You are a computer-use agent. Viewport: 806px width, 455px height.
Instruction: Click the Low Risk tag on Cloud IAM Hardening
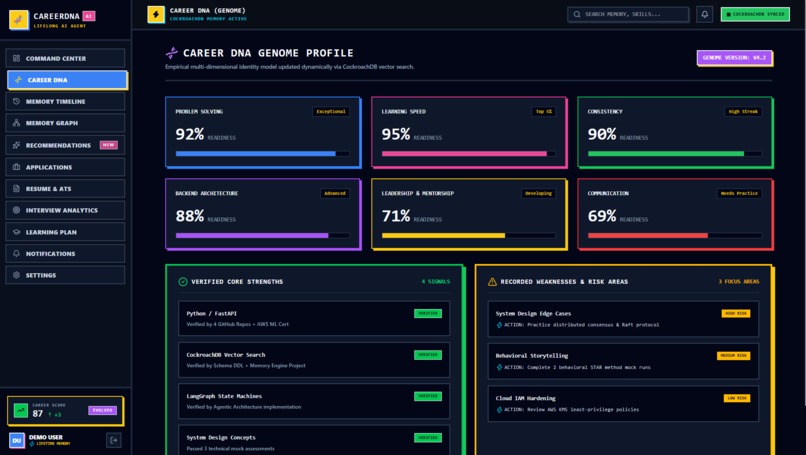[x=737, y=398]
